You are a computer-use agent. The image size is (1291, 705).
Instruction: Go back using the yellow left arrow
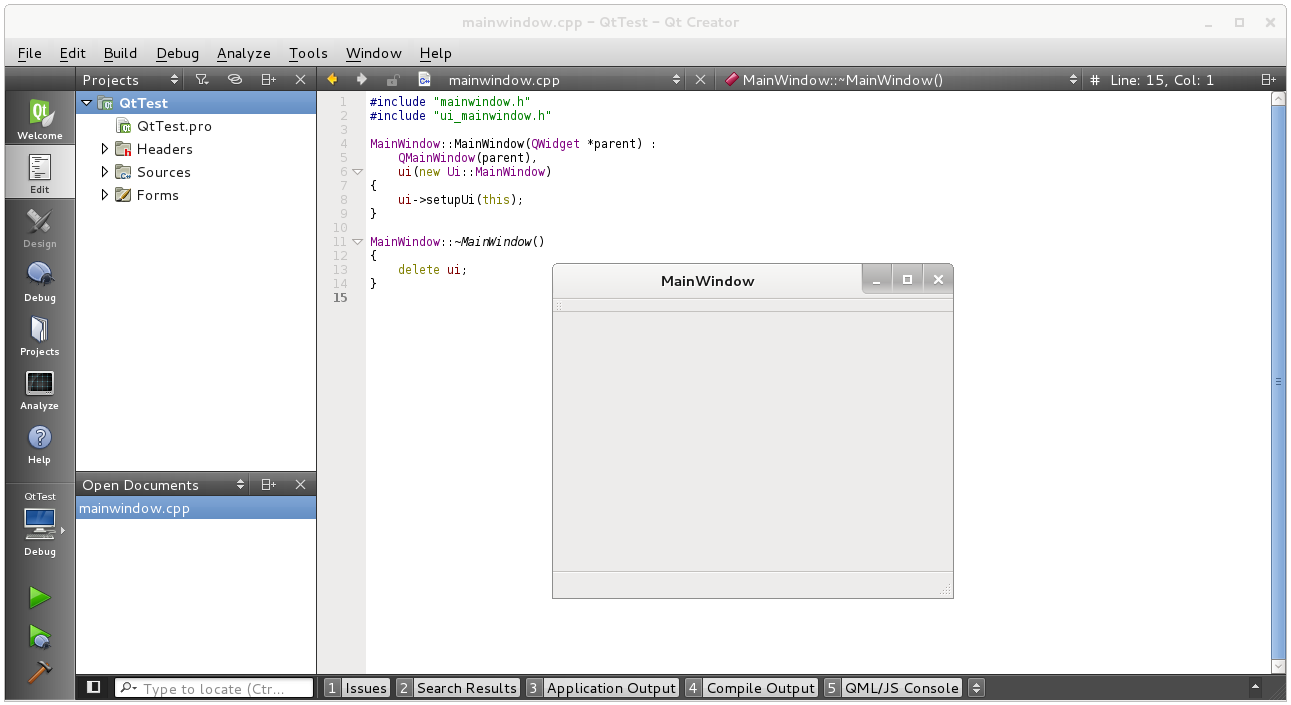(332, 80)
